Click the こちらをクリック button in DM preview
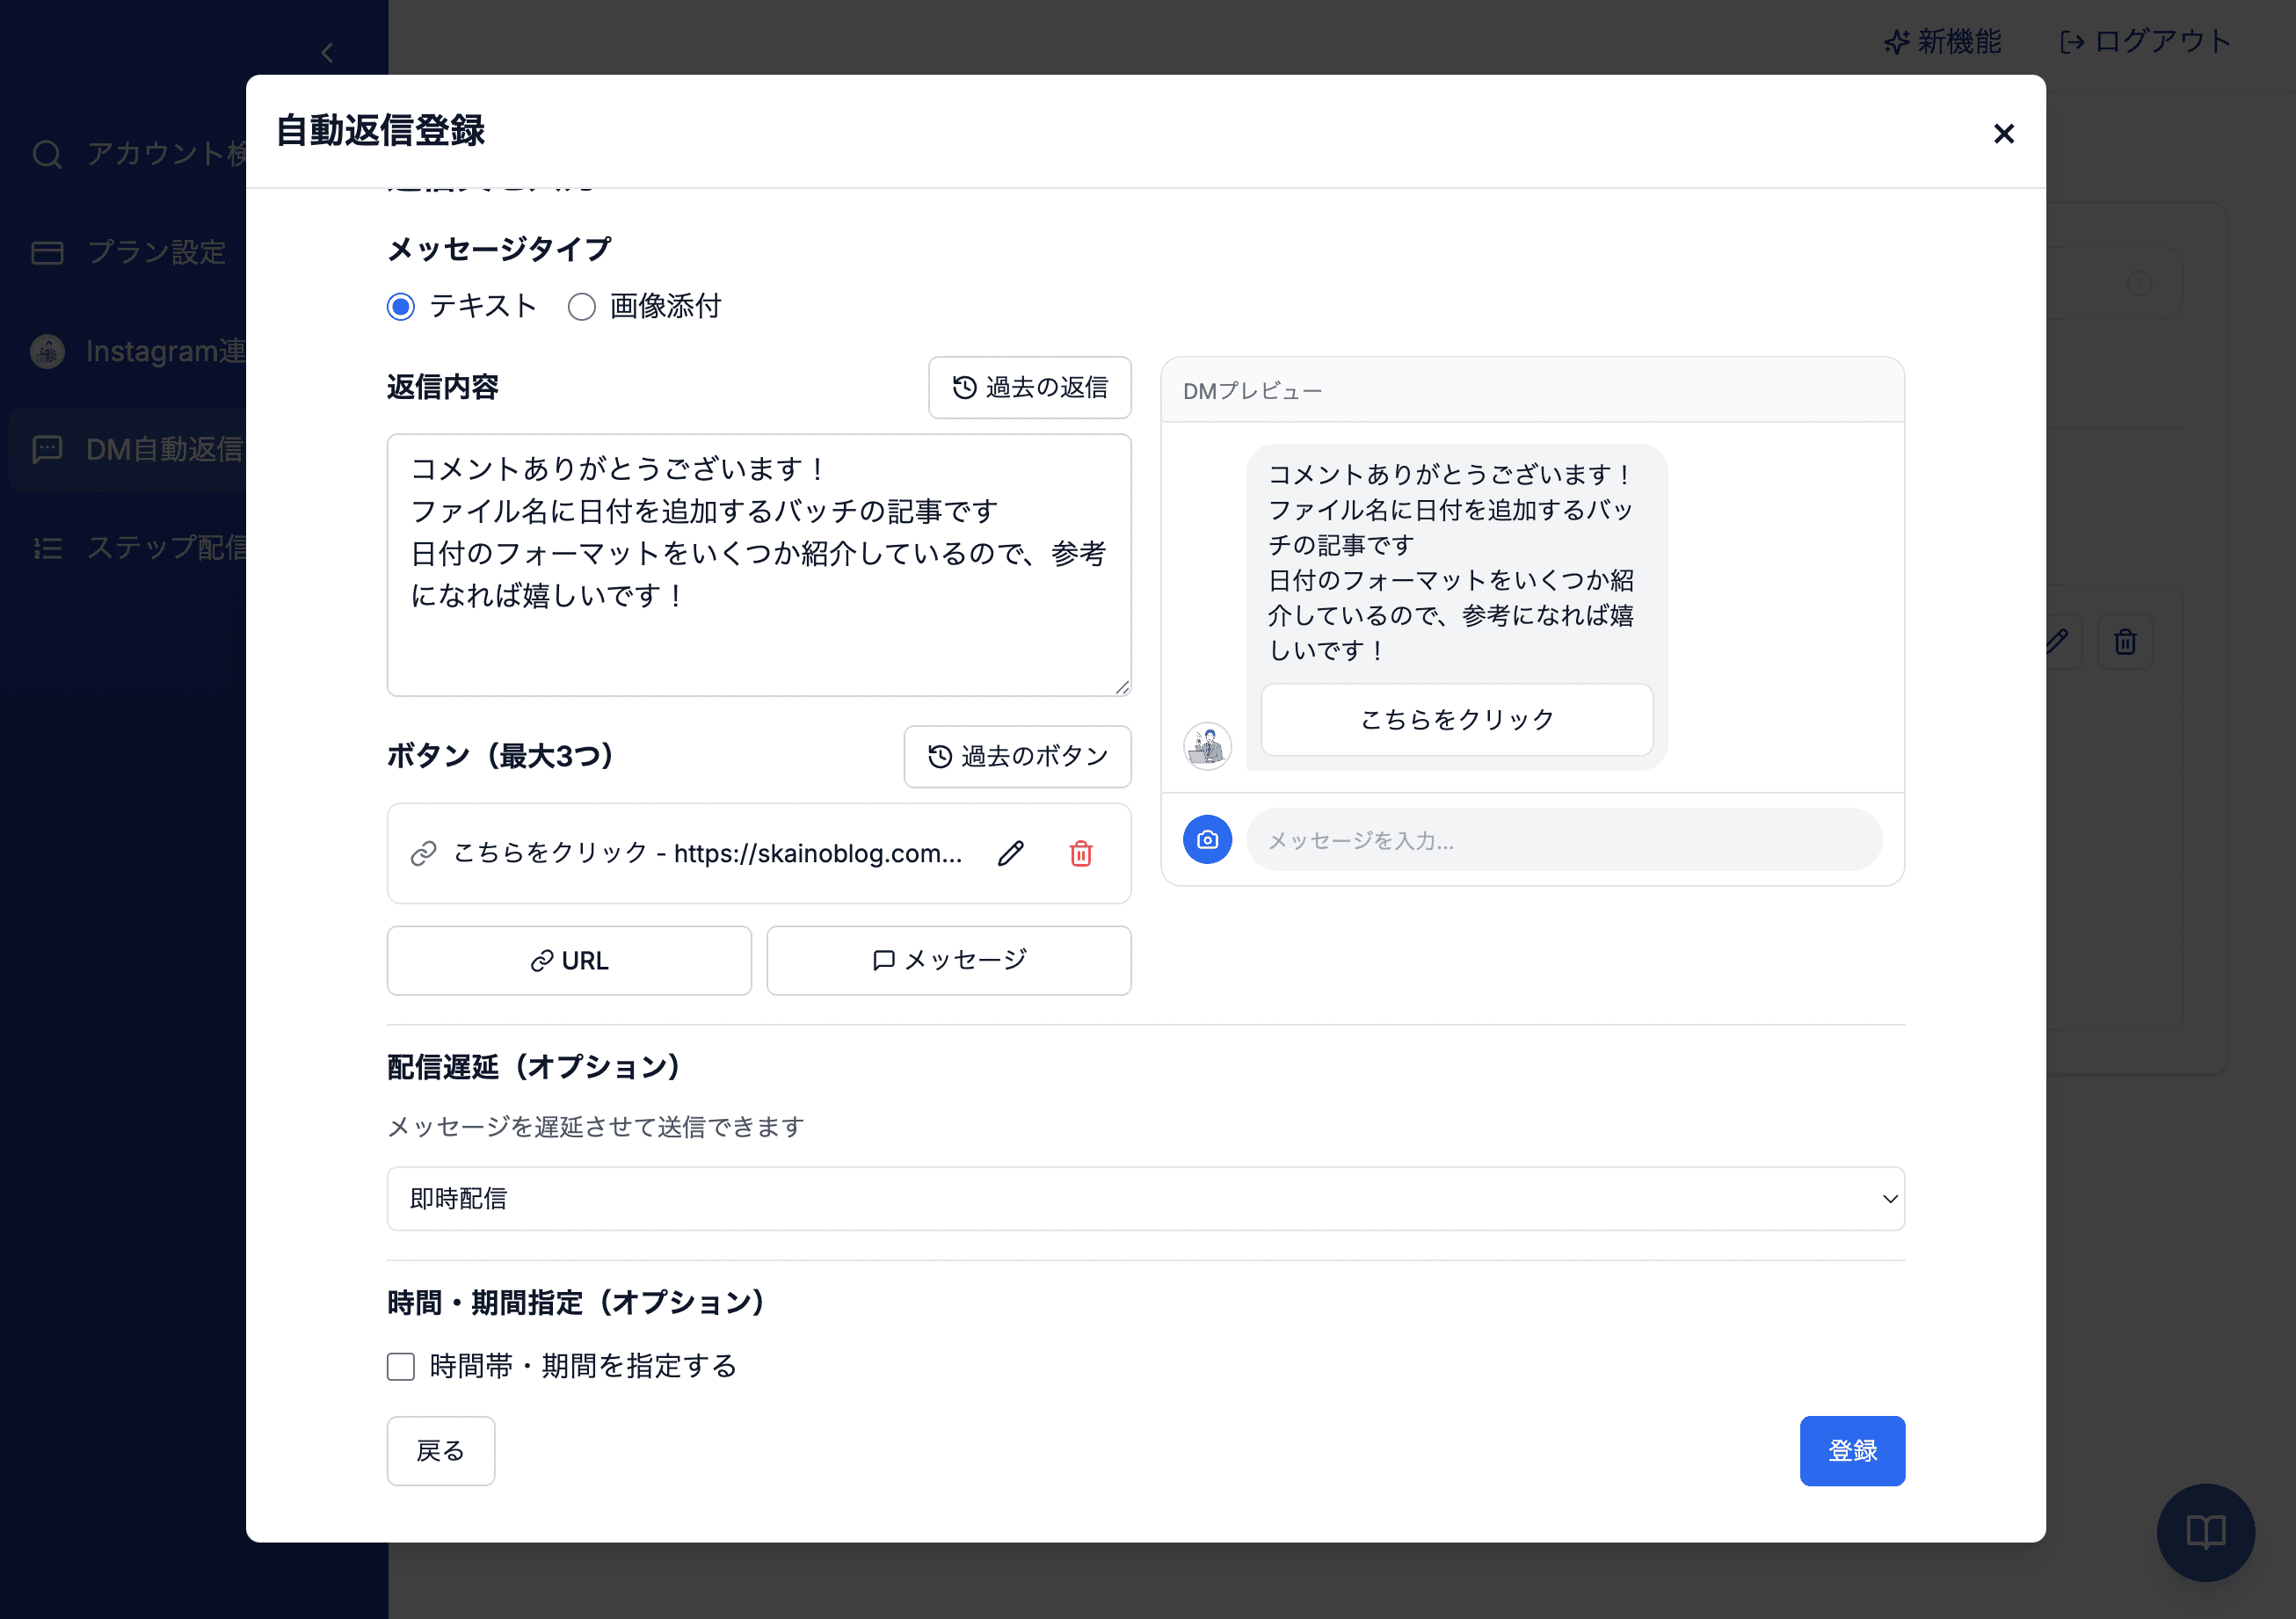 coord(1457,719)
